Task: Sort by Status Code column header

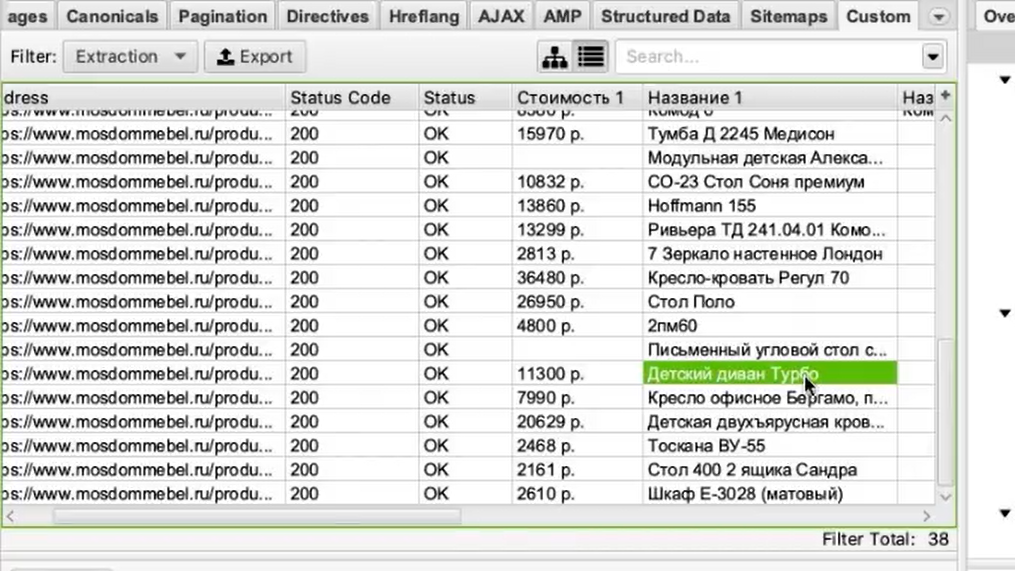Action: 340,98
